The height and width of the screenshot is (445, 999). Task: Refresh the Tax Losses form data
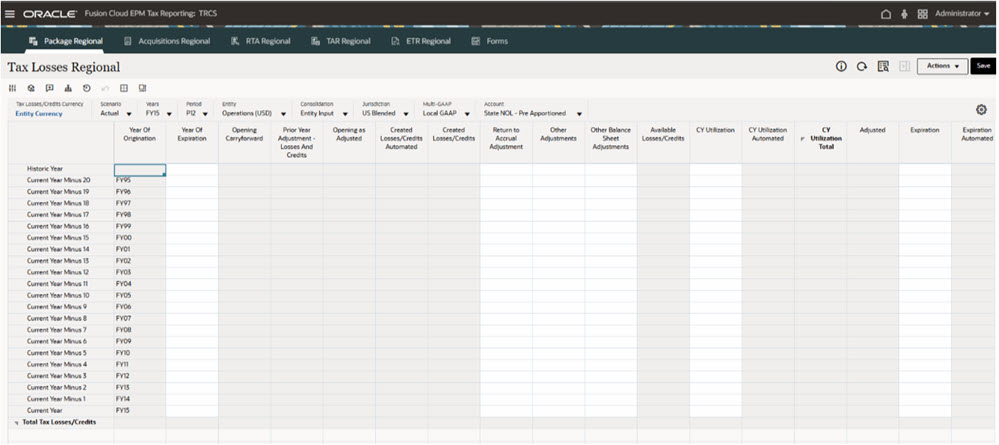(861, 66)
